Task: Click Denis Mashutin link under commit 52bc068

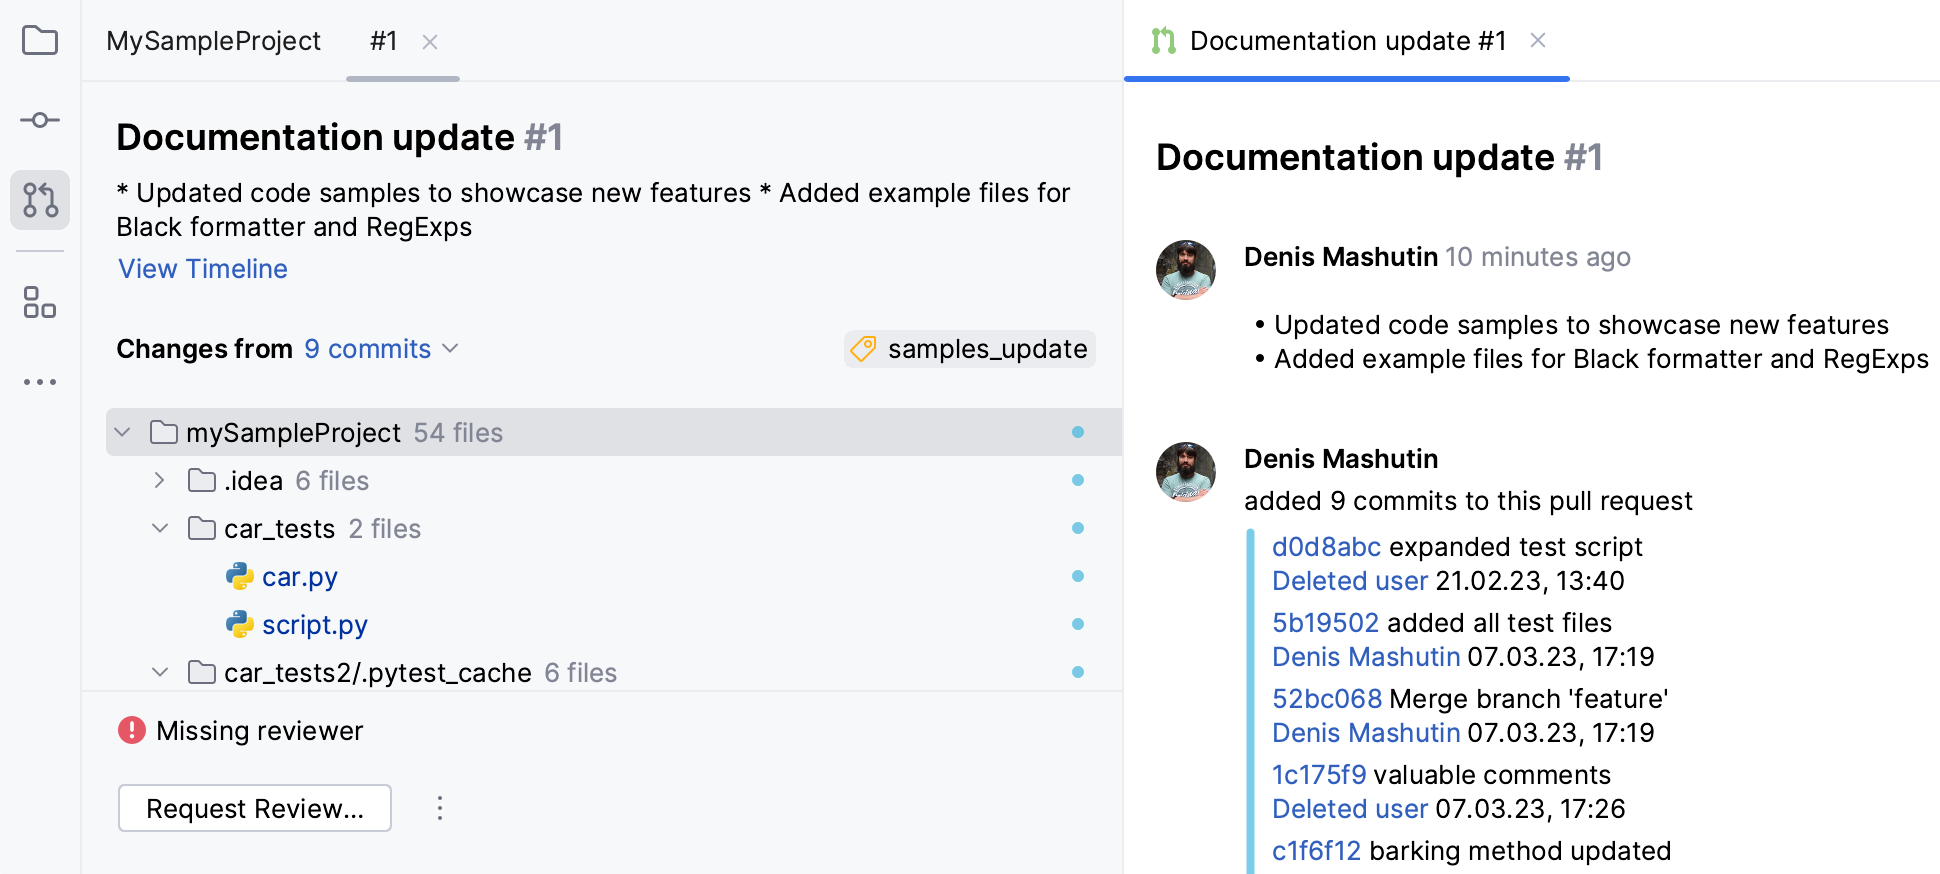Action: (x=1366, y=733)
